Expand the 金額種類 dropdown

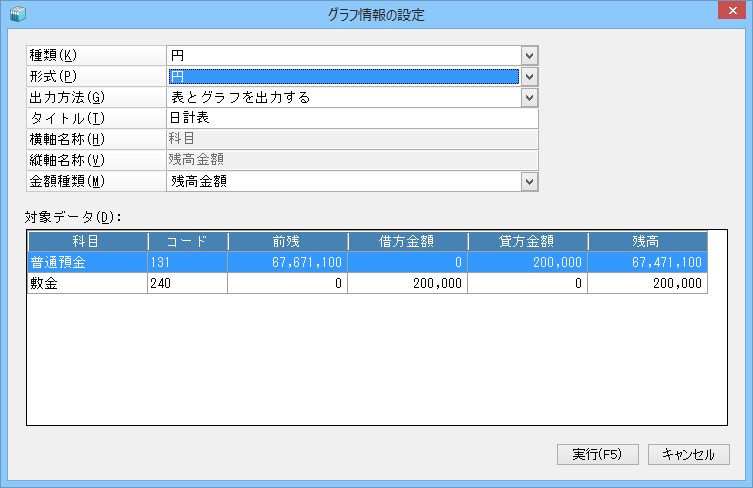530,181
